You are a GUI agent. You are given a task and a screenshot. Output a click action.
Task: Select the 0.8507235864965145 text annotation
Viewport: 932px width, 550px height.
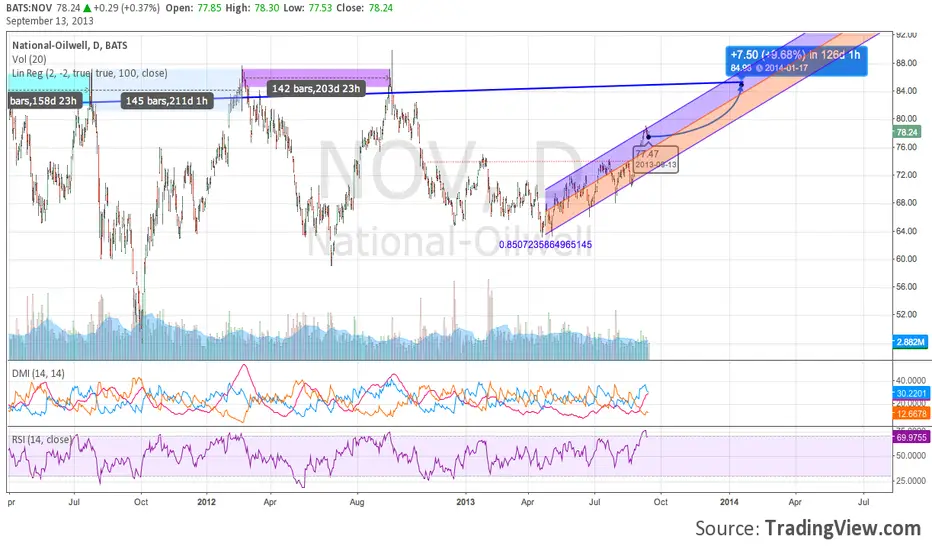[545, 244]
